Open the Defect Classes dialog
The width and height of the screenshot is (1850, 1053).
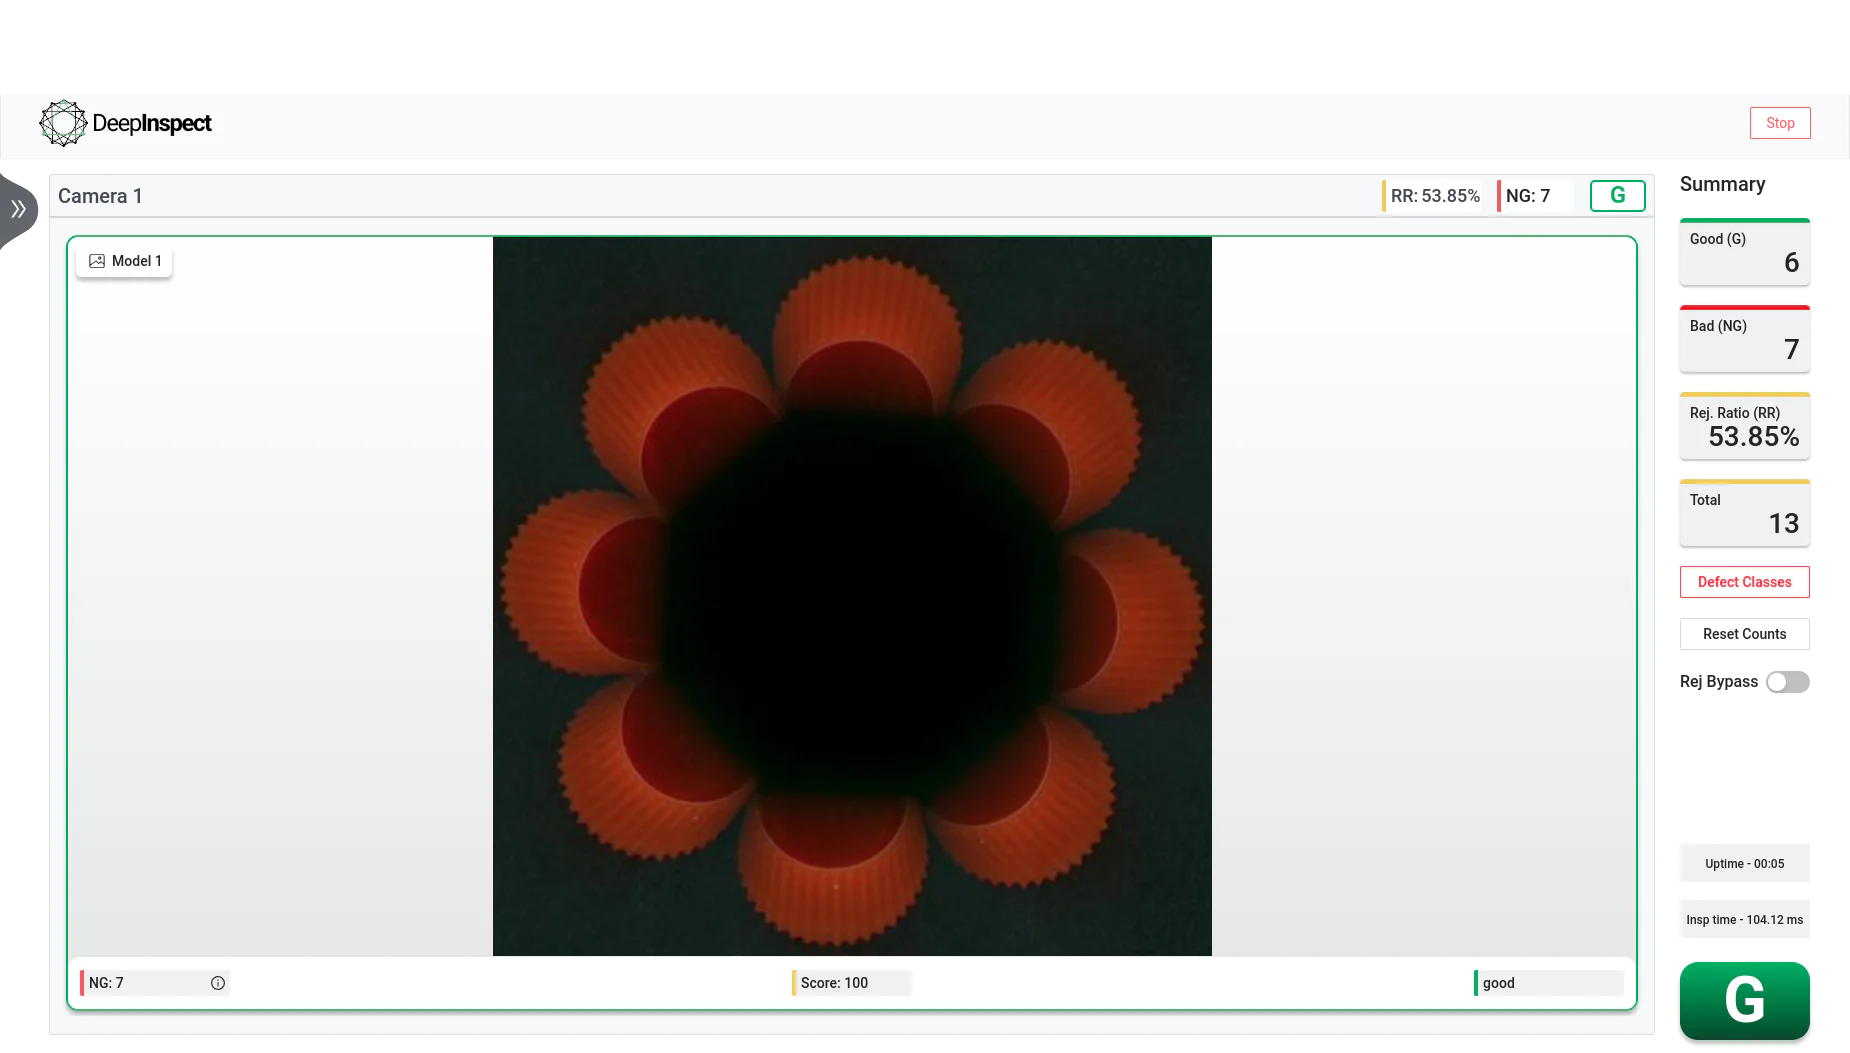1744,582
